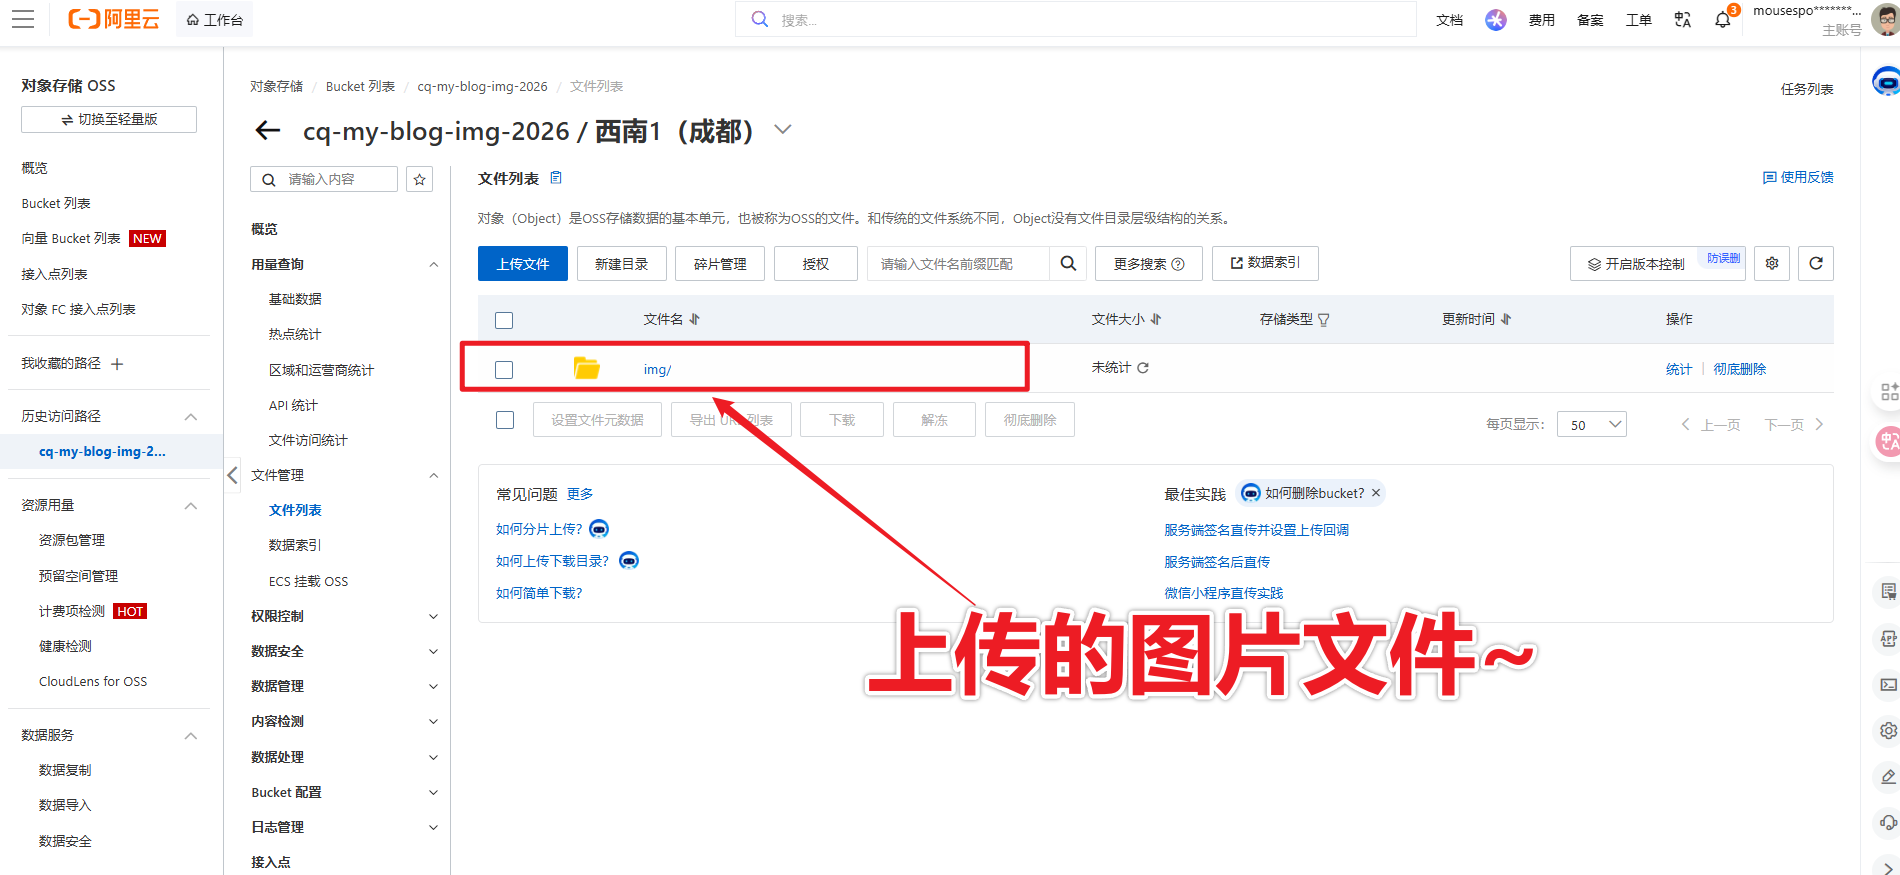
Task: Open ECS 挂载 OSS menu item
Action: point(308,581)
